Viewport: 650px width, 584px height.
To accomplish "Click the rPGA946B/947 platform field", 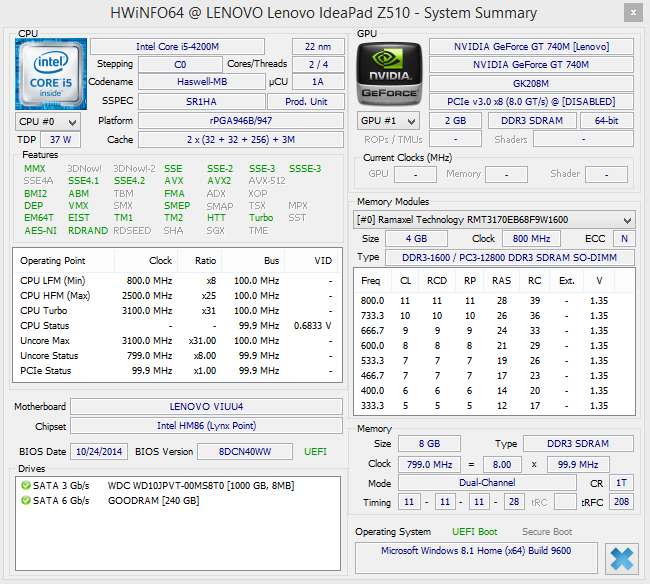I will coord(241,121).
